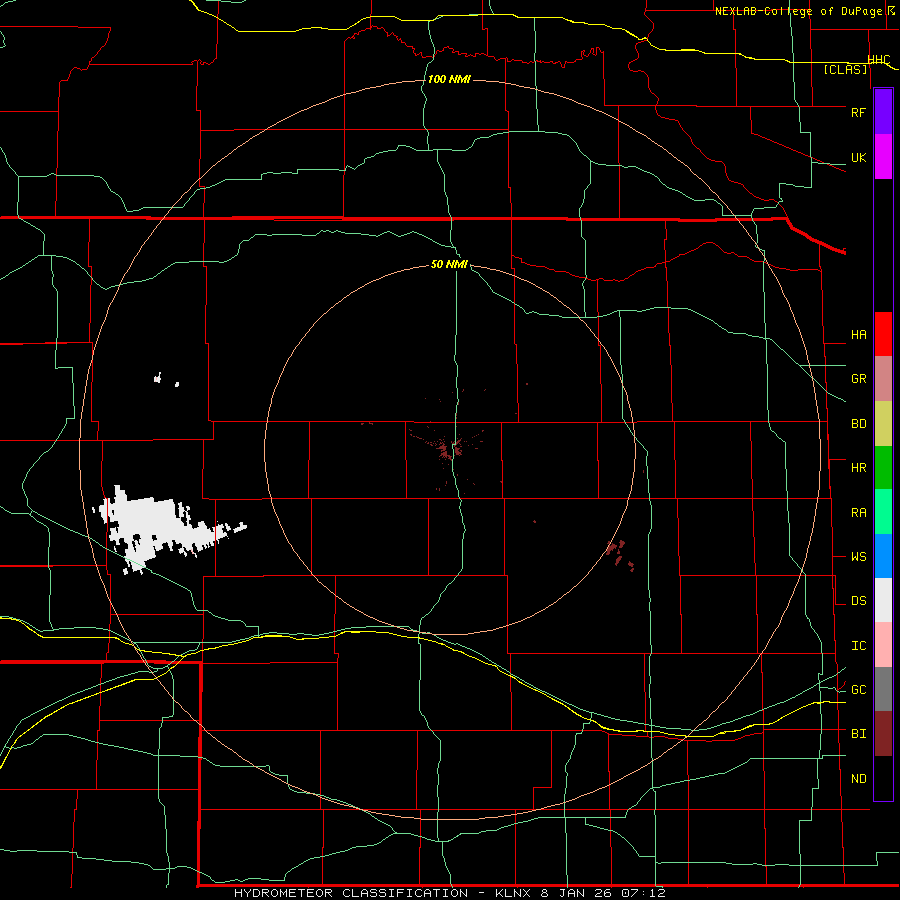Screen dimensions: 900x900
Task: Click the magenta UK legend color swatch
Action: click(x=883, y=157)
